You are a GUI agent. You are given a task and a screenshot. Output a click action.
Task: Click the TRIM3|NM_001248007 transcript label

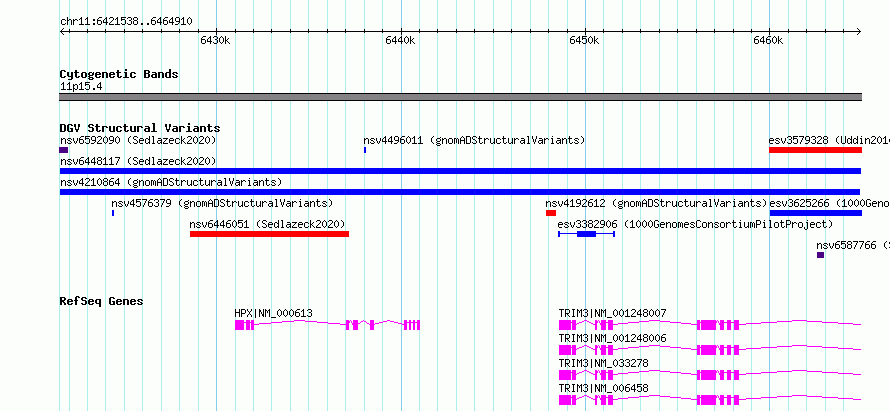612,313
